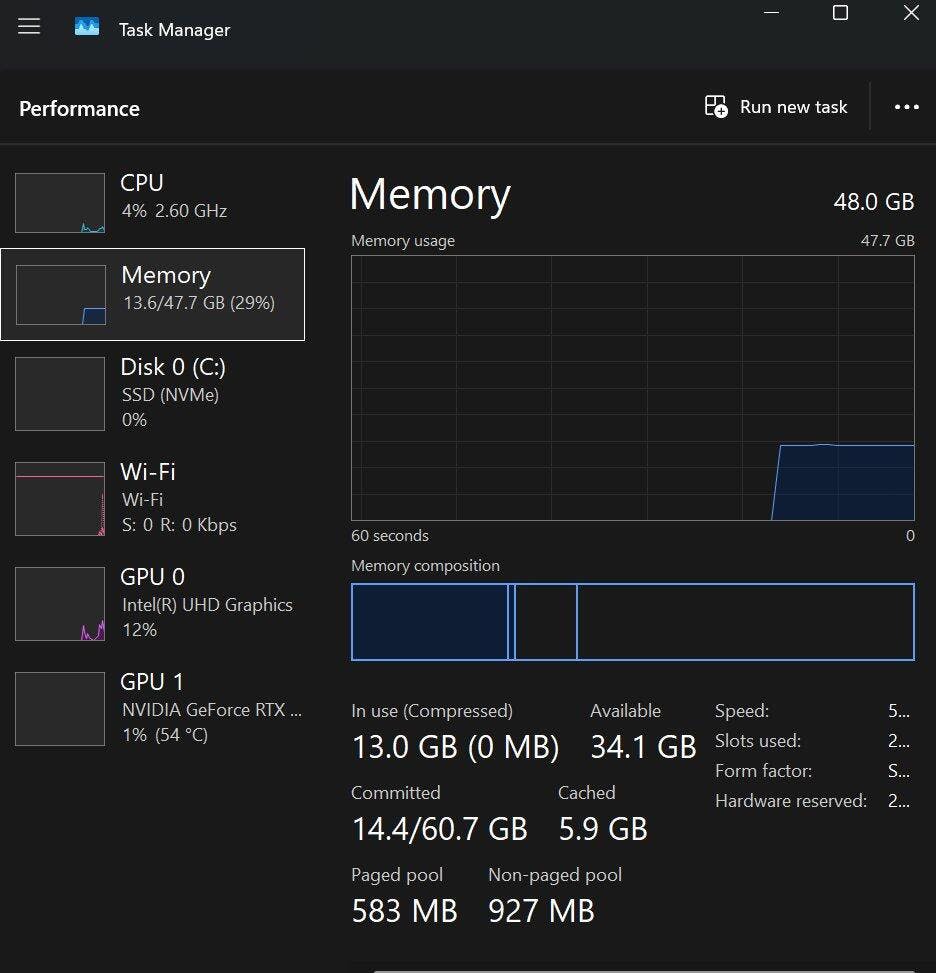Open the hamburger navigation menu

(x=29, y=27)
